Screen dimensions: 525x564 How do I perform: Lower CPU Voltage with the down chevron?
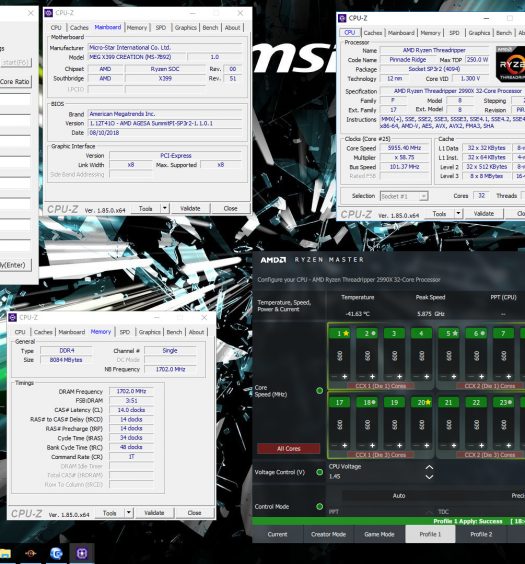tap(429, 477)
